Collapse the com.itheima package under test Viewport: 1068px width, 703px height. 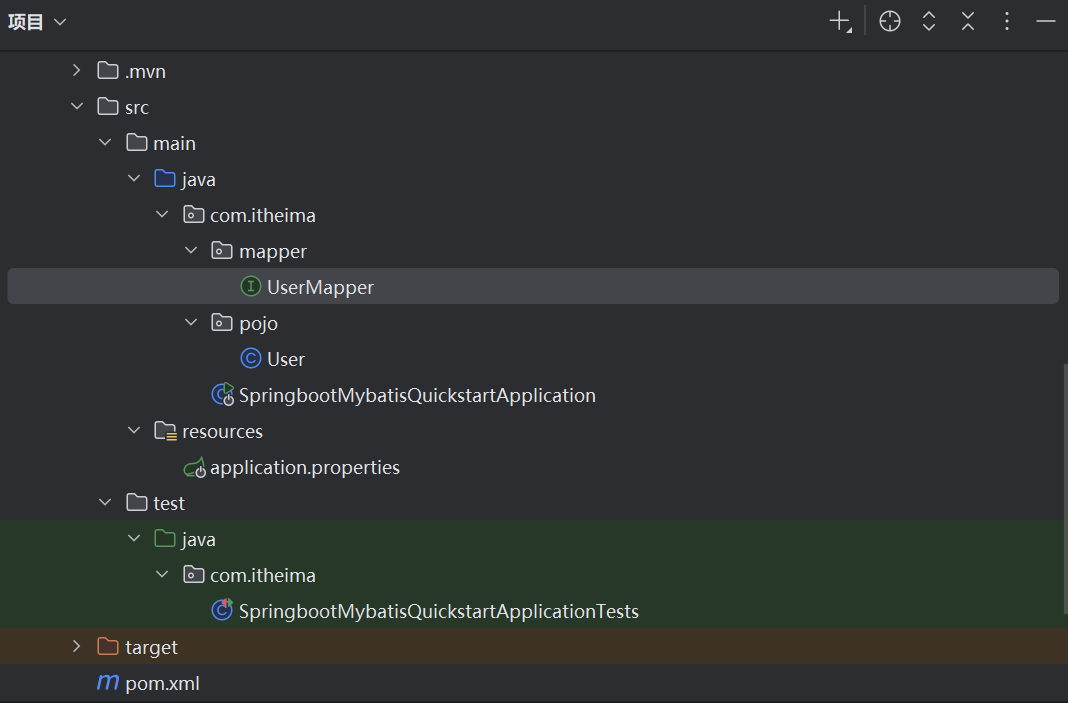pyautogui.click(x=162, y=574)
